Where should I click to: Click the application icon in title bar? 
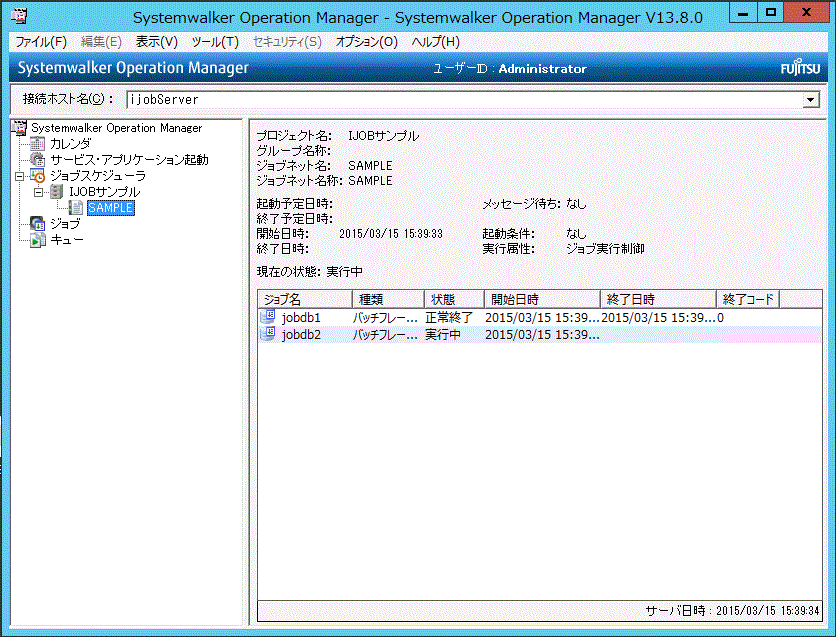(19, 17)
